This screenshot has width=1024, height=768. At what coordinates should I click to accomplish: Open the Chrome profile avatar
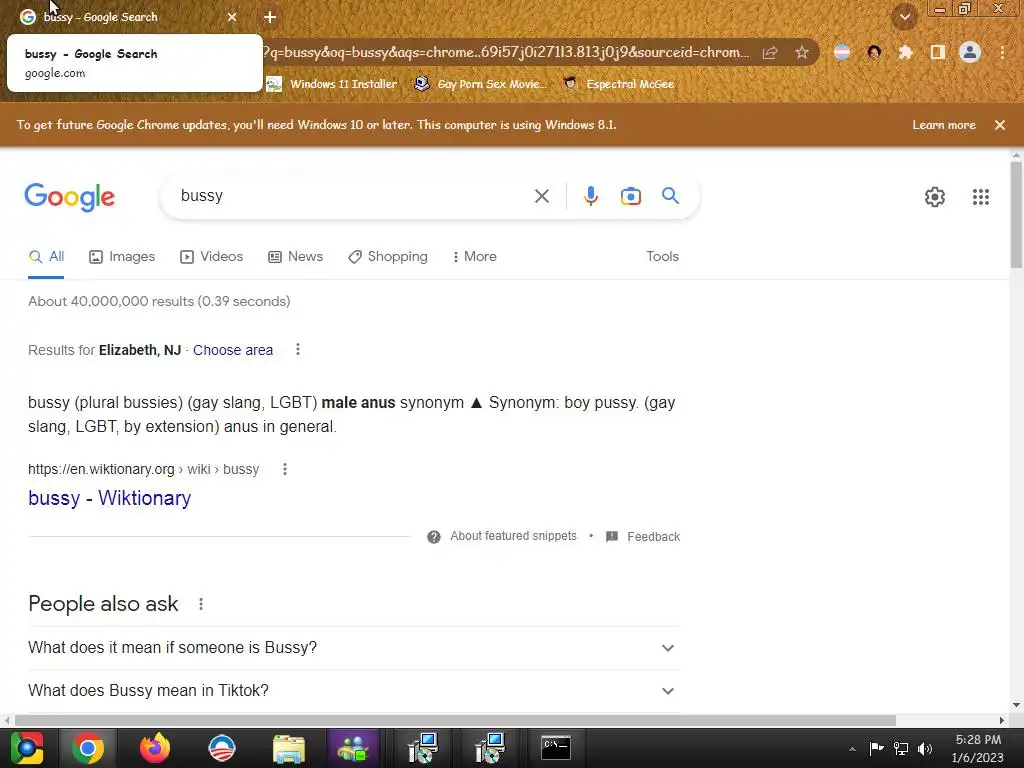pyautogui.click(x=970, y=52)
